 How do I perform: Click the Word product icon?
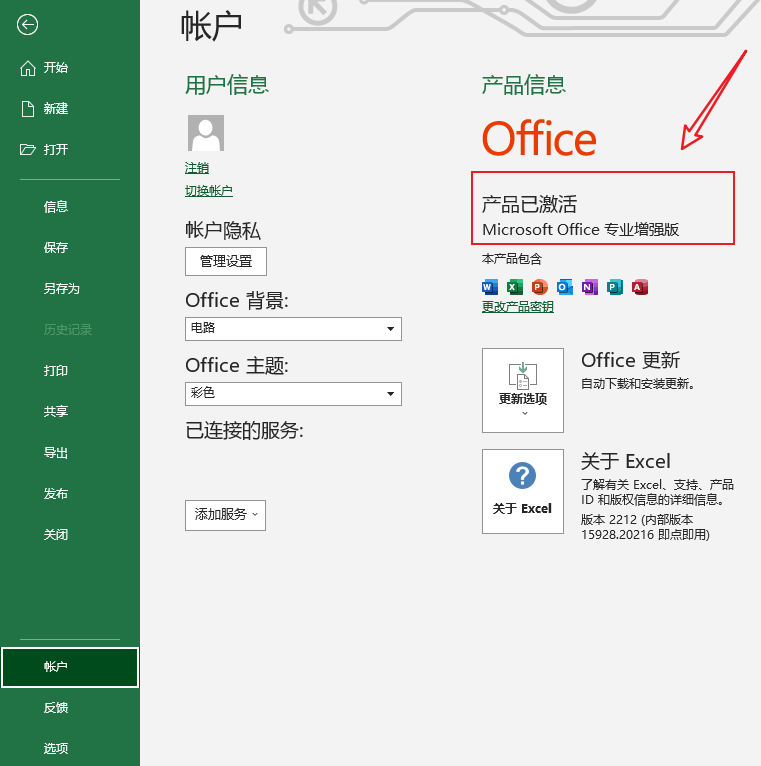[x=490, y=288]
